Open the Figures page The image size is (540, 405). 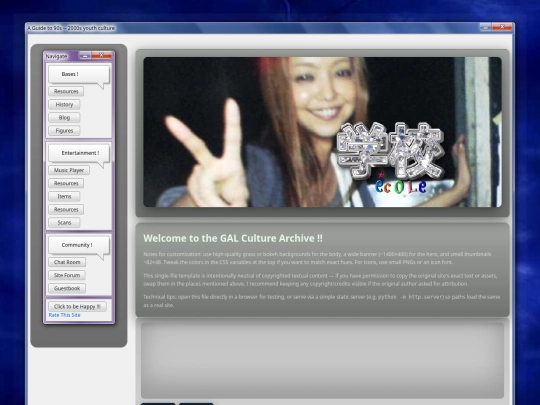tap(64, 131)
